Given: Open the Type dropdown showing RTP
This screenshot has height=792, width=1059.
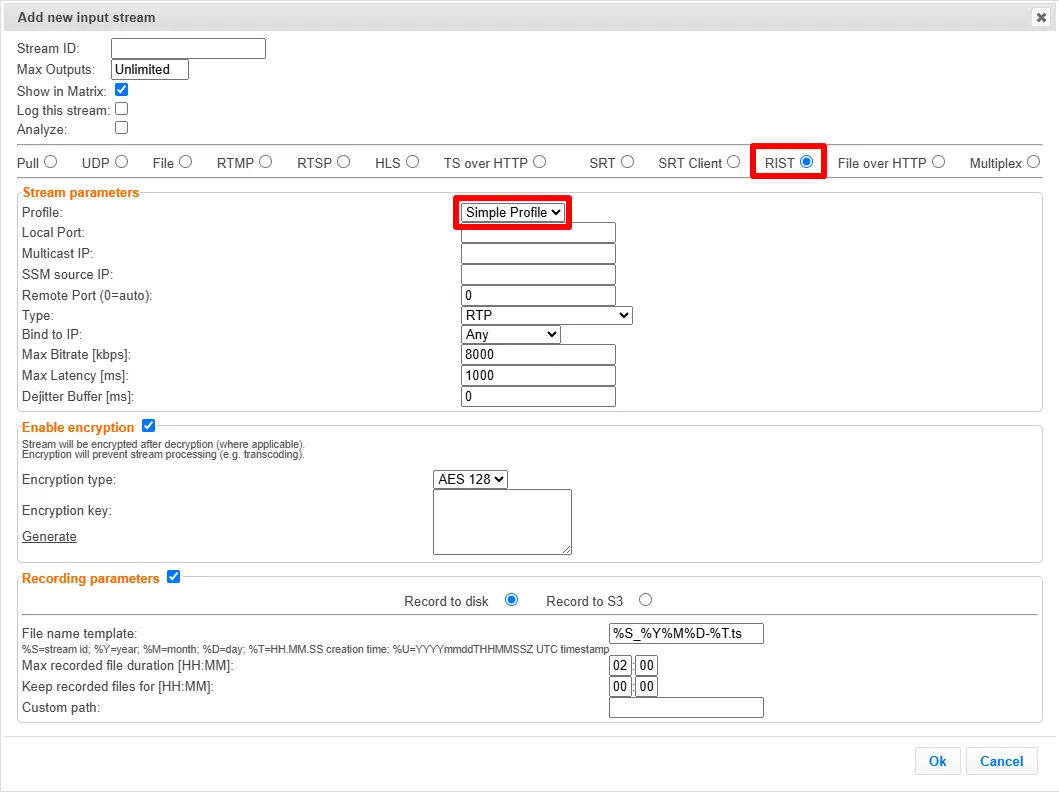Looking at the screenshot, I should pos(546,315).
